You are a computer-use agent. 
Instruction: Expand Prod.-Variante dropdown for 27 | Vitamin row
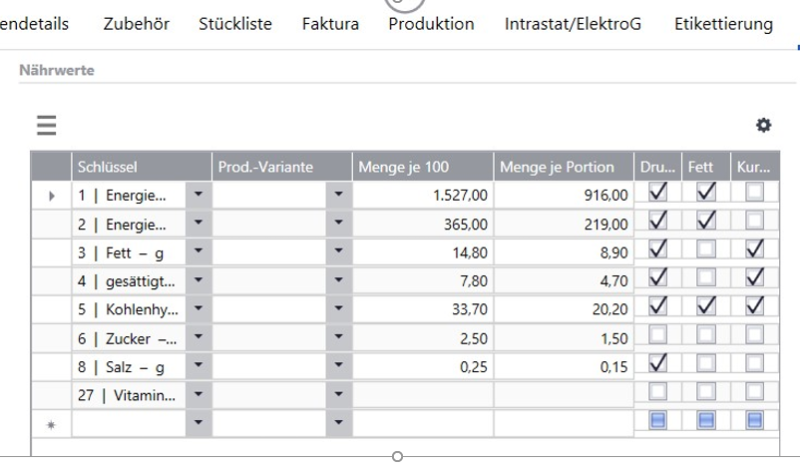click(x=338, y=395)
